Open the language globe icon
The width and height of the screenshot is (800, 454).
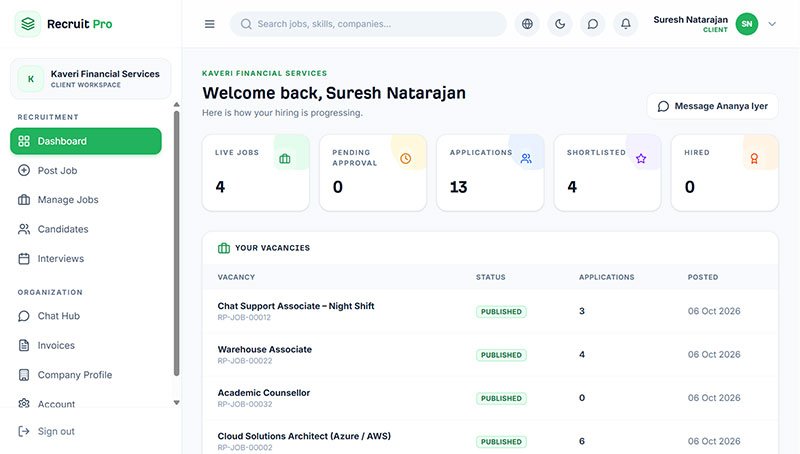527,24
